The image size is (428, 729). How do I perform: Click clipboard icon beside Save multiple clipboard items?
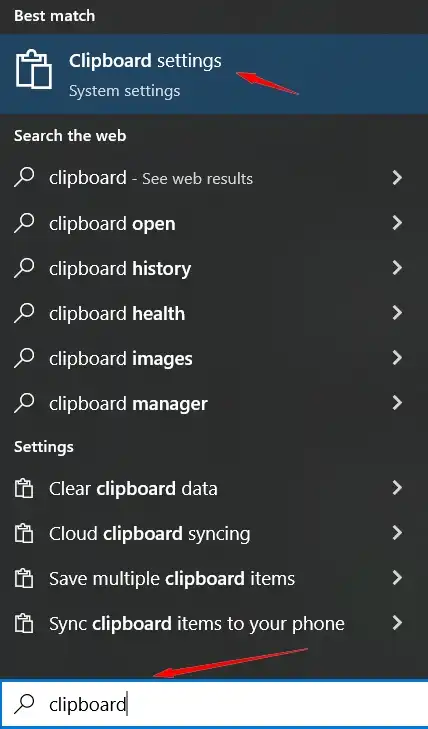point(24,579)
